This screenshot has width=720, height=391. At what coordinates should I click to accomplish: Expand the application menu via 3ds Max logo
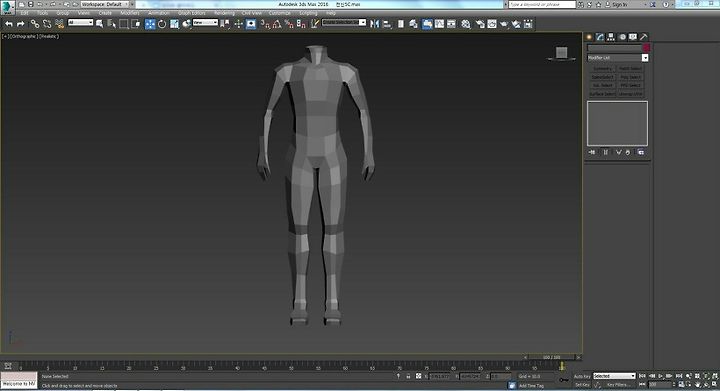[x=7, y=7]
